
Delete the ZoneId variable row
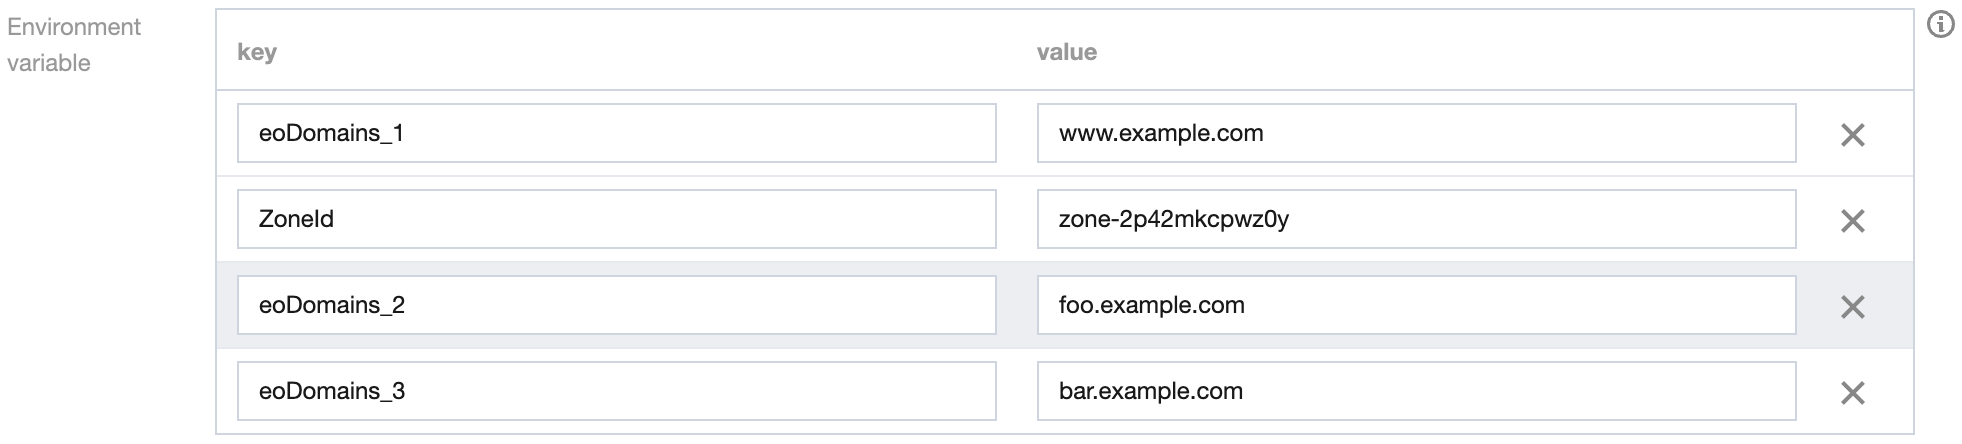point(1852,221)
